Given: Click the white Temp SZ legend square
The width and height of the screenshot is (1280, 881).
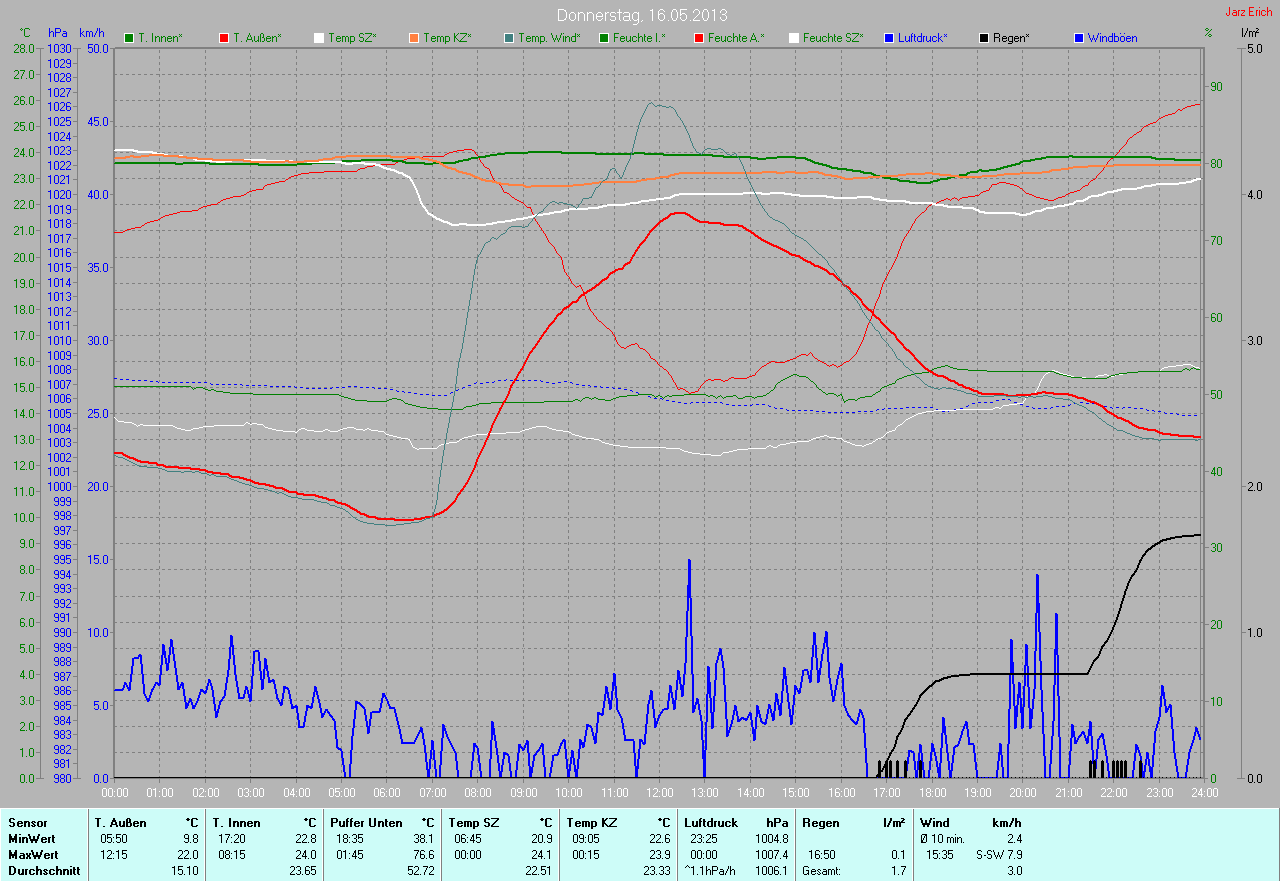Looking at the screenshot, I should [319, 38].
